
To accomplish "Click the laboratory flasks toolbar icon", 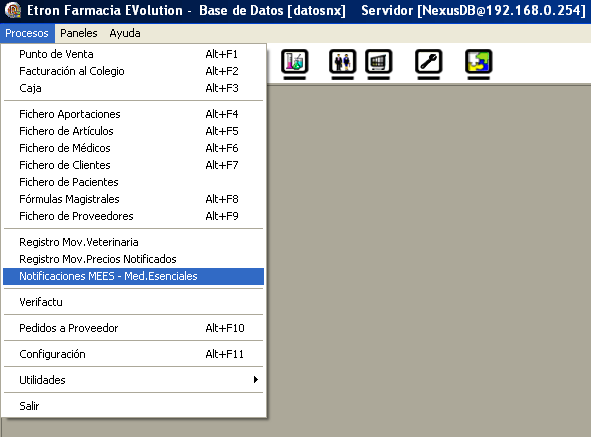I will [x=294, y=62].
